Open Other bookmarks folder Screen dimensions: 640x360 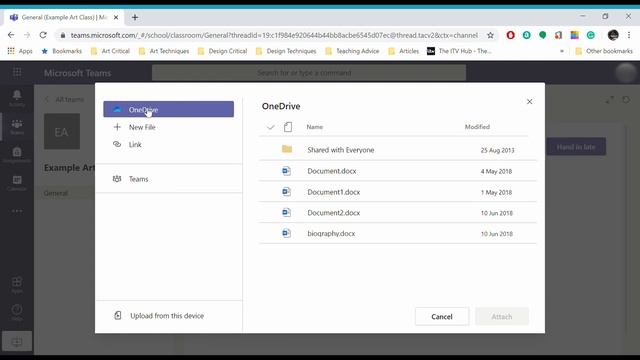click(x=604, y=51)
